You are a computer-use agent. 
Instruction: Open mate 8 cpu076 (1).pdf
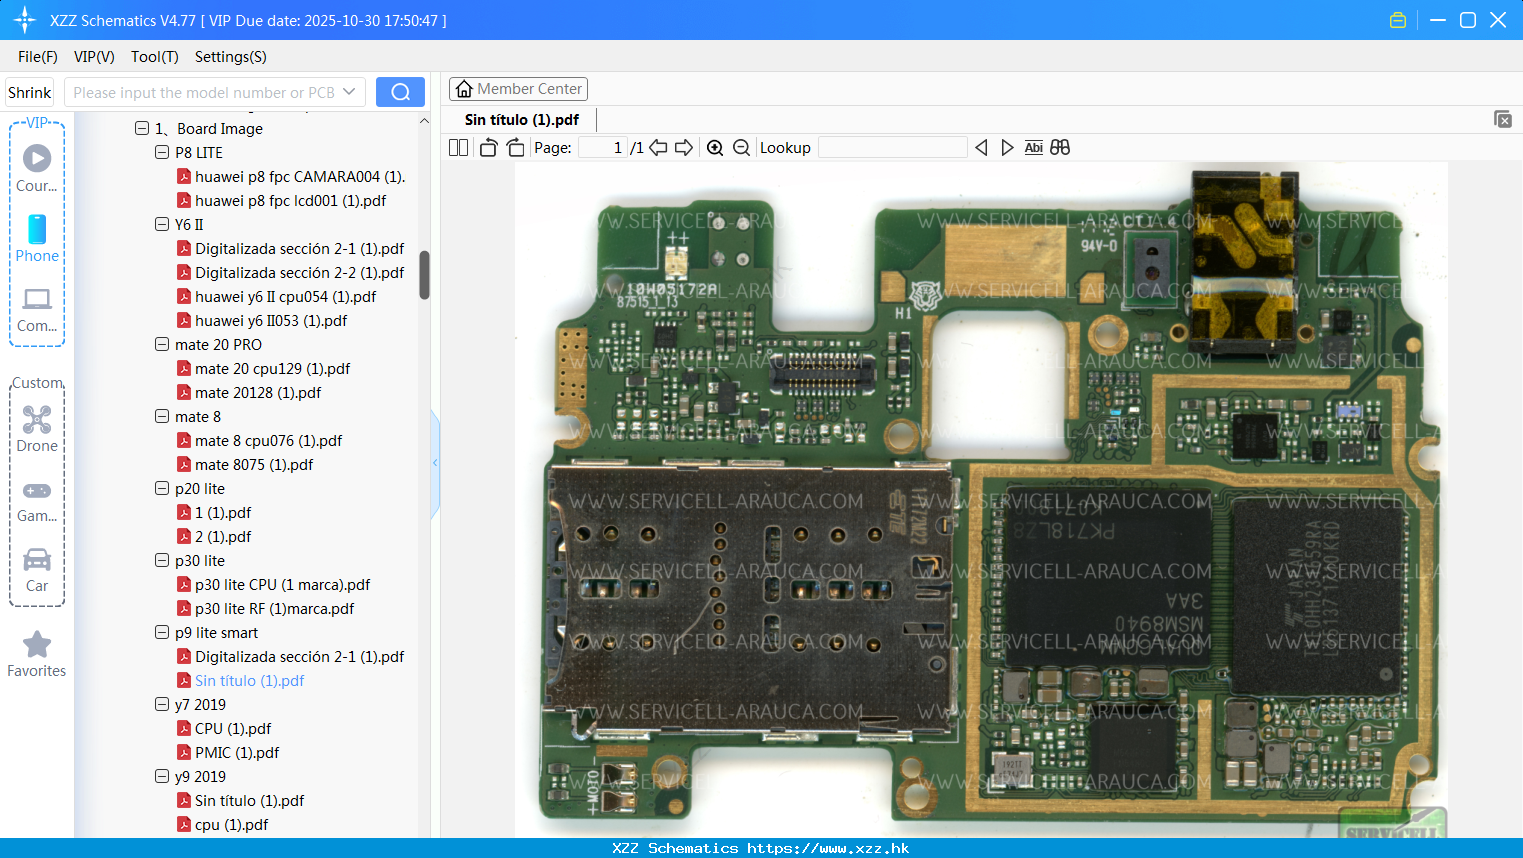click(260, 440)
